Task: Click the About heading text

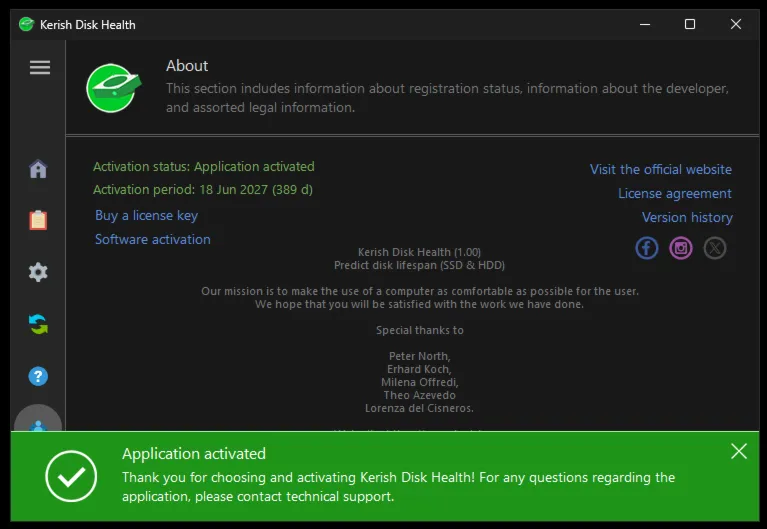Action: [187, 66]
